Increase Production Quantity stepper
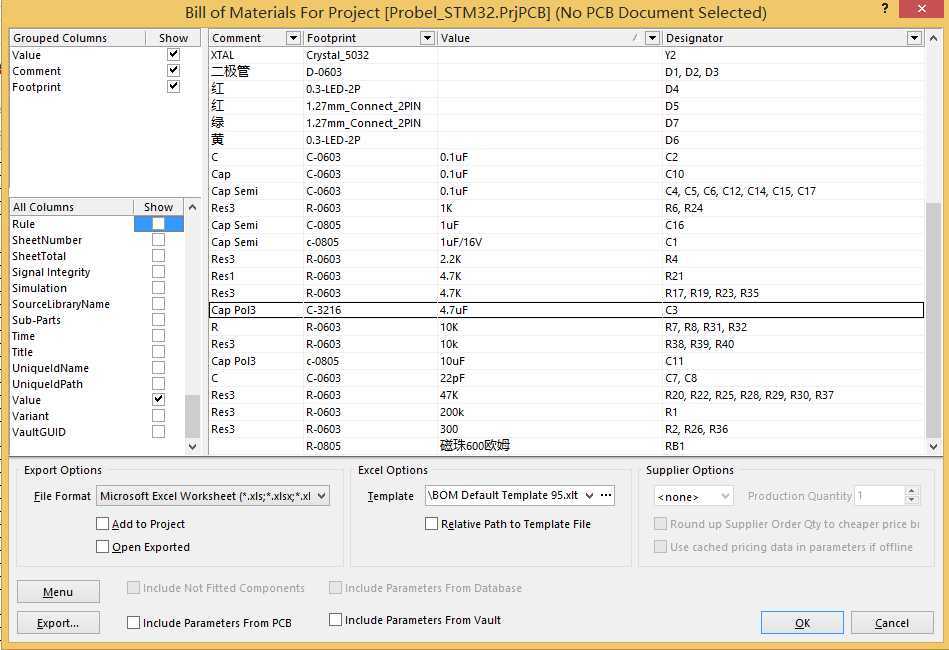Image resolution: width=949 pixels, height=650 pixels. coord(911,491)
